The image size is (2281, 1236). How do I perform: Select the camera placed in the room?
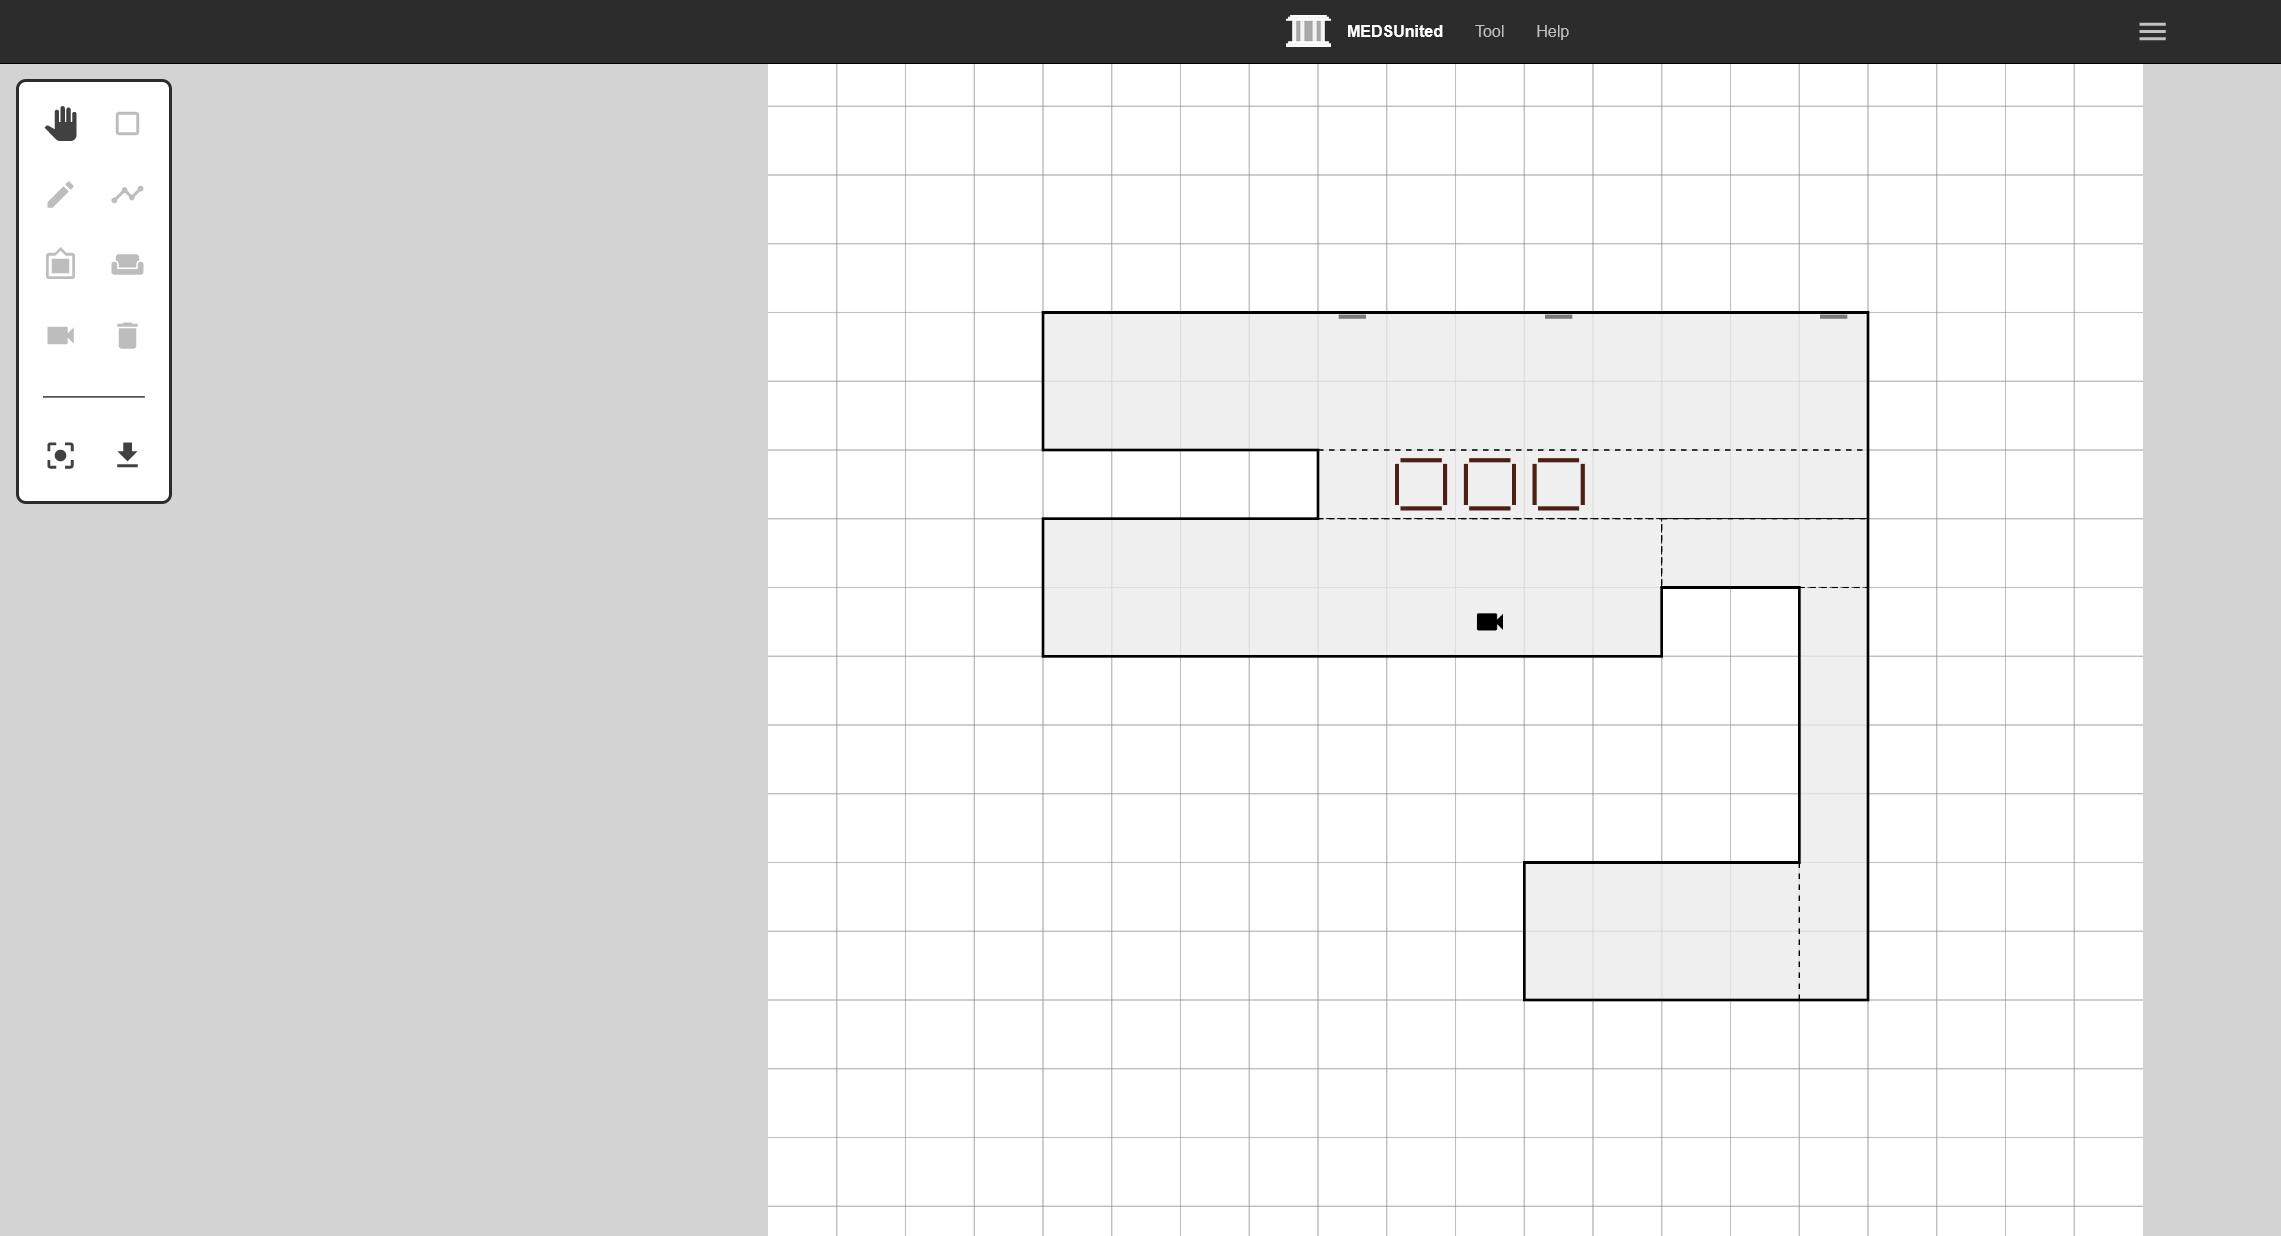coord(1490,622)
